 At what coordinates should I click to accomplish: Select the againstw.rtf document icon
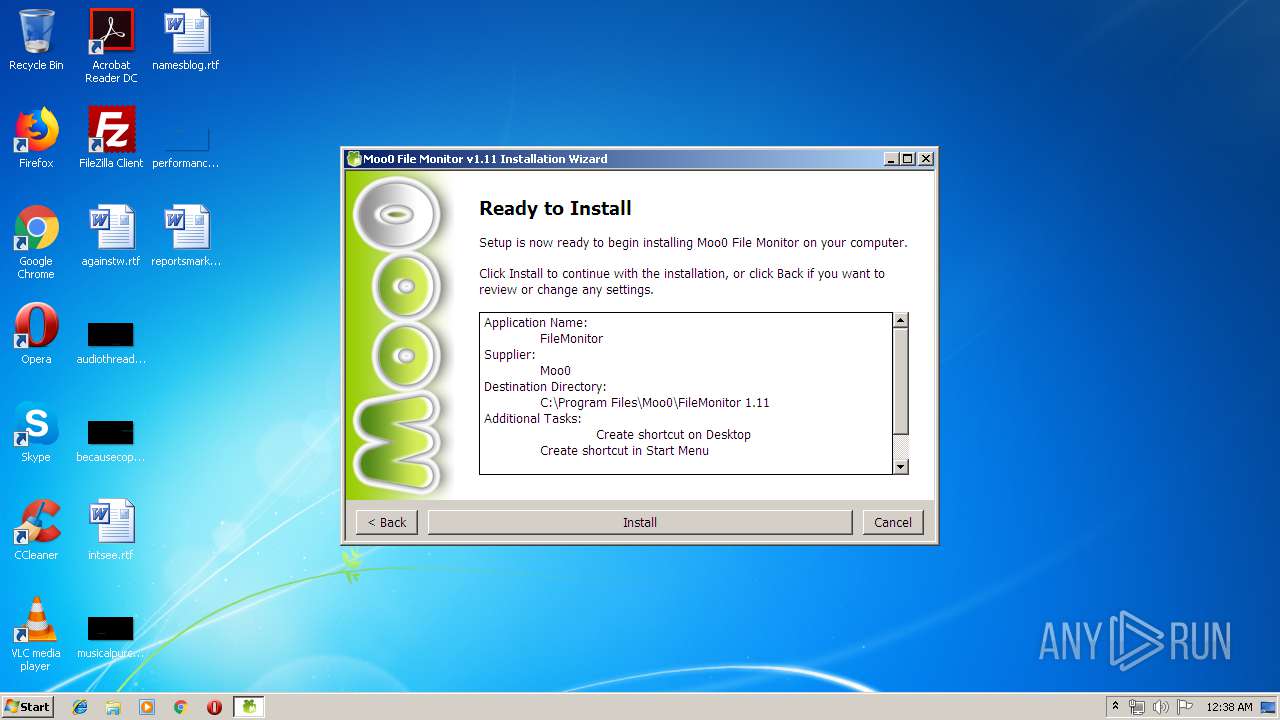111,236
